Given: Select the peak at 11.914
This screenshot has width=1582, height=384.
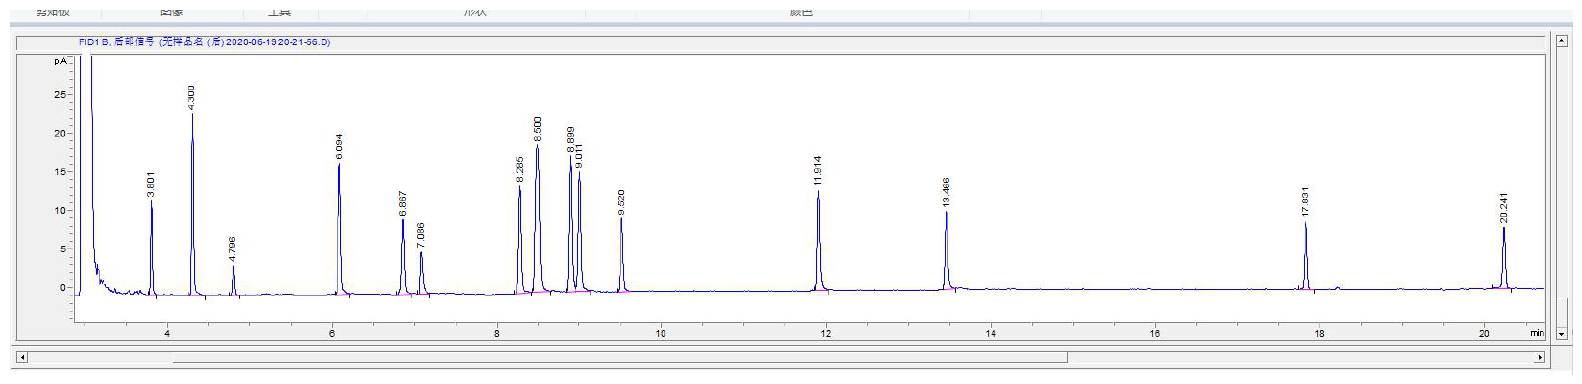Looking at the screenshot, I should click(818, 241).
